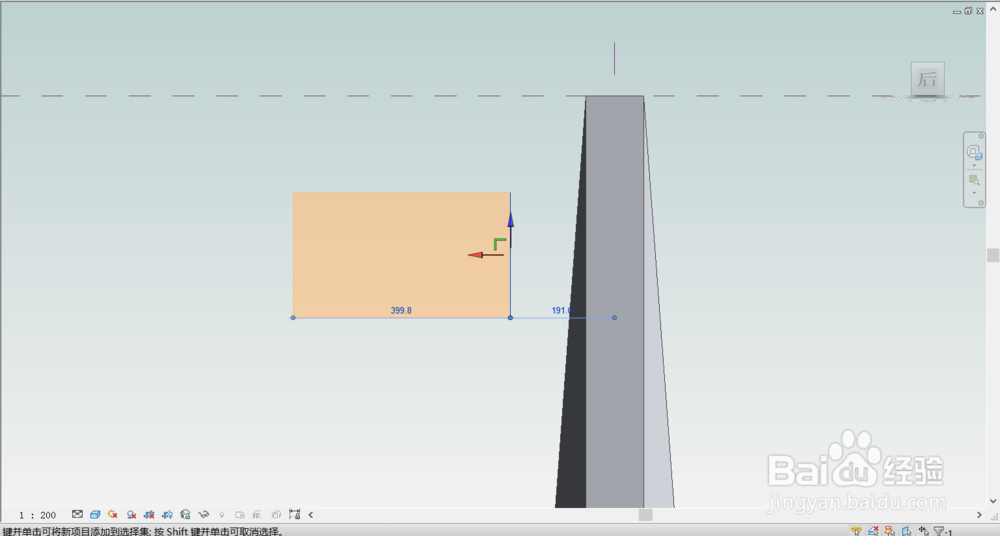Show or hide crop region icon
Viewport: 1000px width, 536px height.
tap(167, 514)
